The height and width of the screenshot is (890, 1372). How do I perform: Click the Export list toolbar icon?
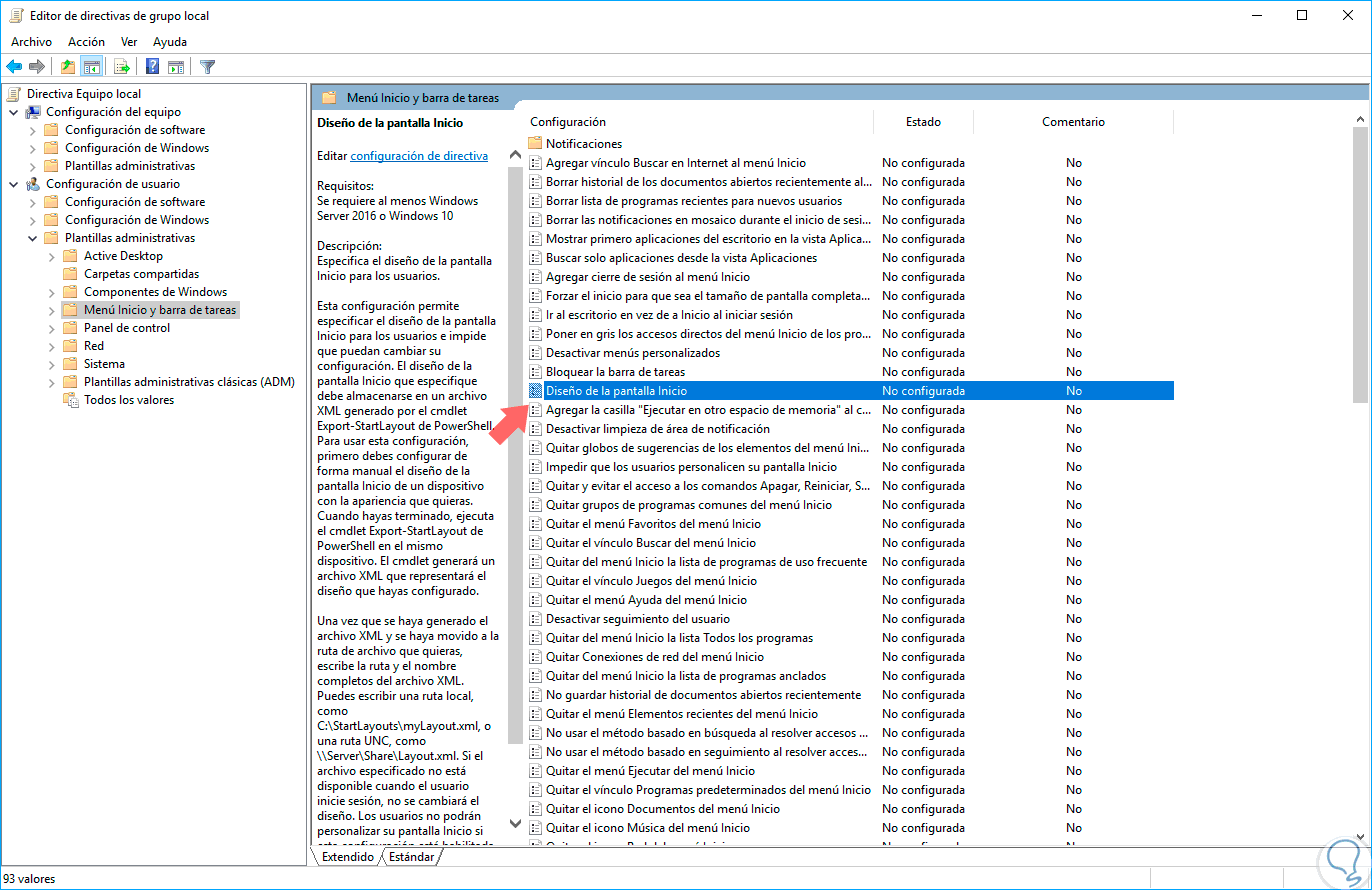(122, 67)
